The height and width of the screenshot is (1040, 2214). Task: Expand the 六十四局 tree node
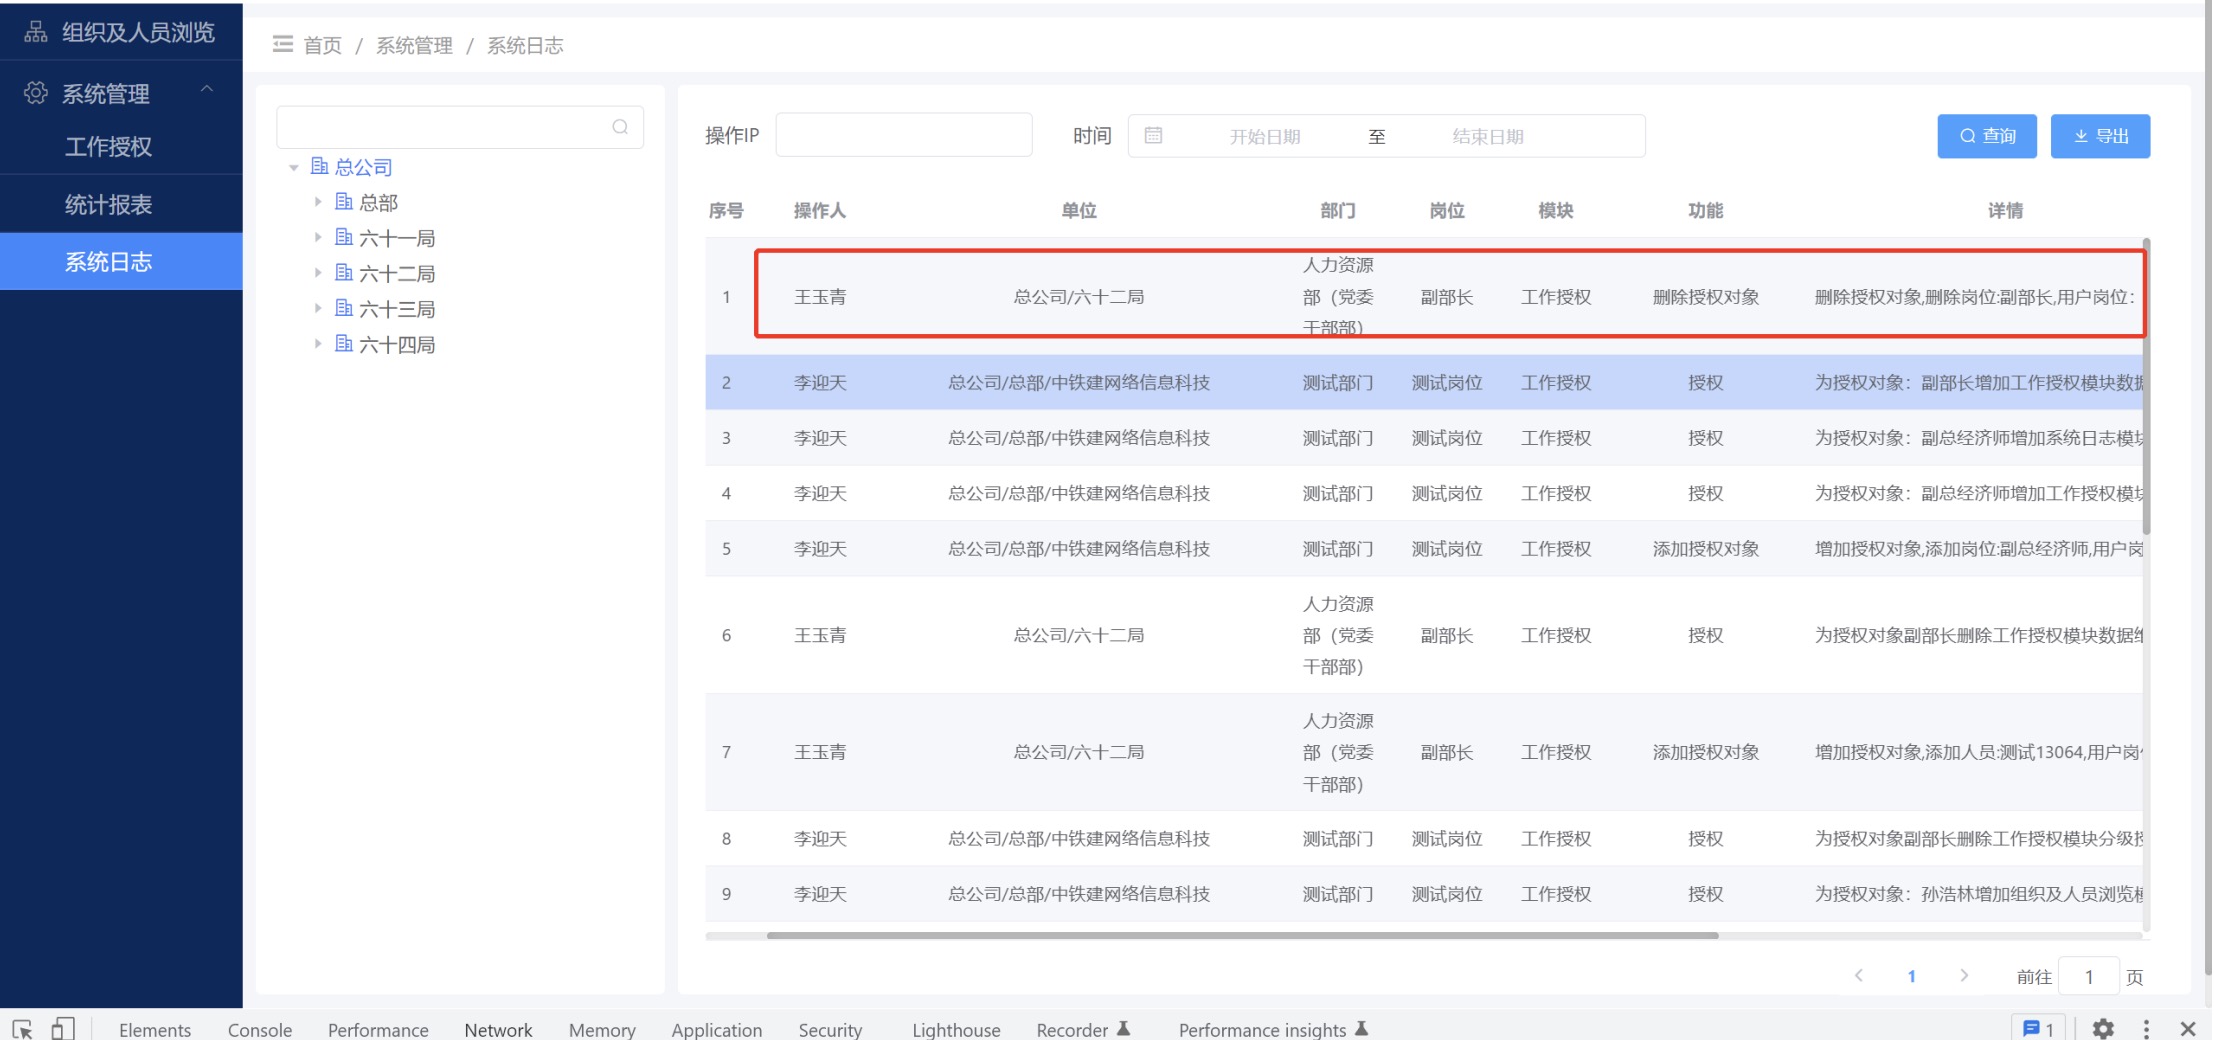(318, 344)
